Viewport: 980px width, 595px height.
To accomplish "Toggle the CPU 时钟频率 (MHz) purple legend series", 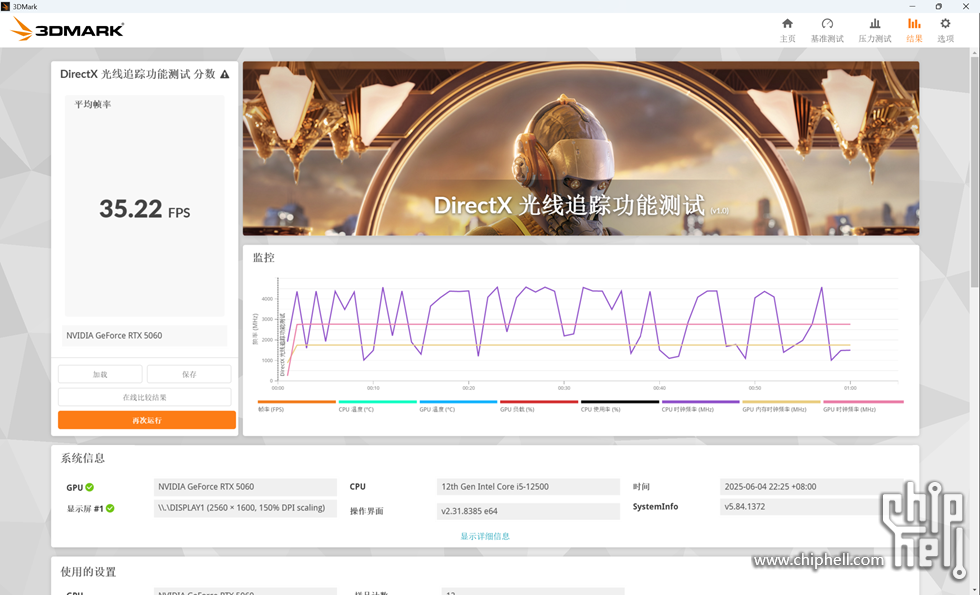I will [700, 406].
